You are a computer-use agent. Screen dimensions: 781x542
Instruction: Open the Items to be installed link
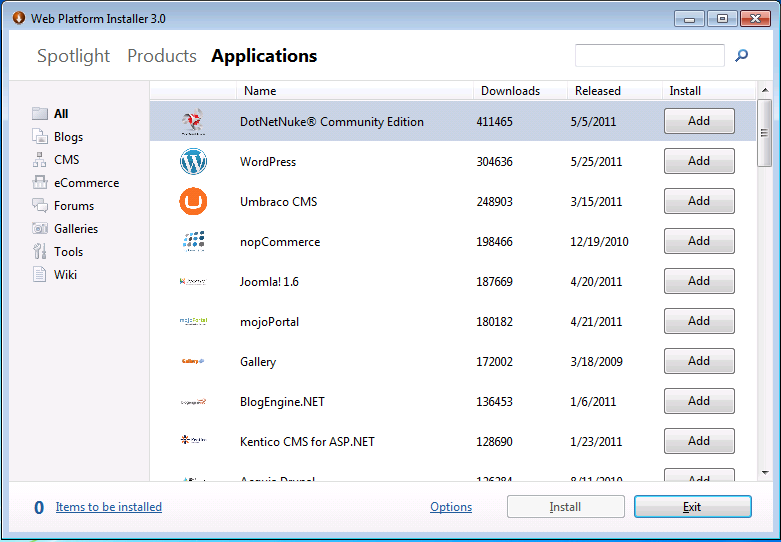click(109, 507)
